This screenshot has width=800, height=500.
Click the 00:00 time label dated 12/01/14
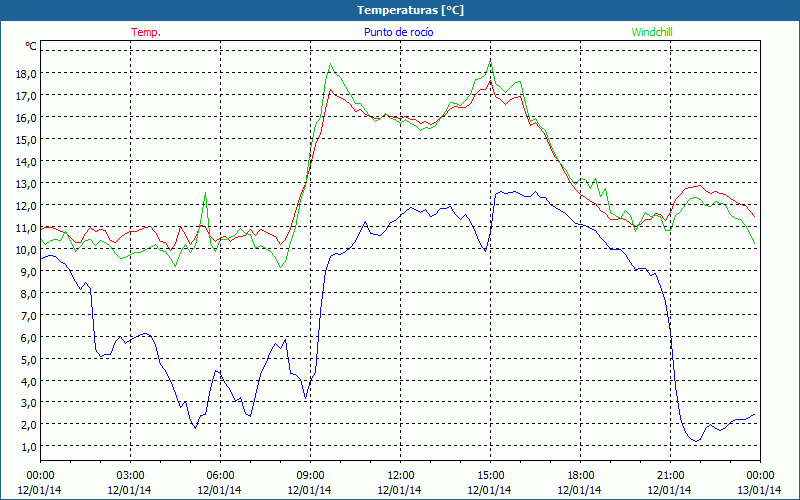click(40, 476)
